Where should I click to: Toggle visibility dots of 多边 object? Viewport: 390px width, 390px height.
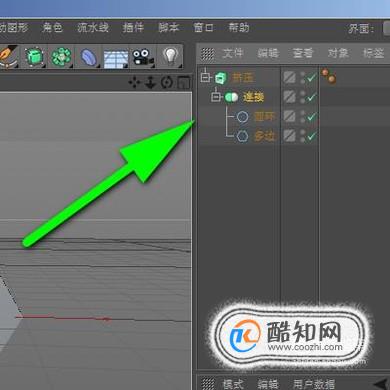coord(303,136)
